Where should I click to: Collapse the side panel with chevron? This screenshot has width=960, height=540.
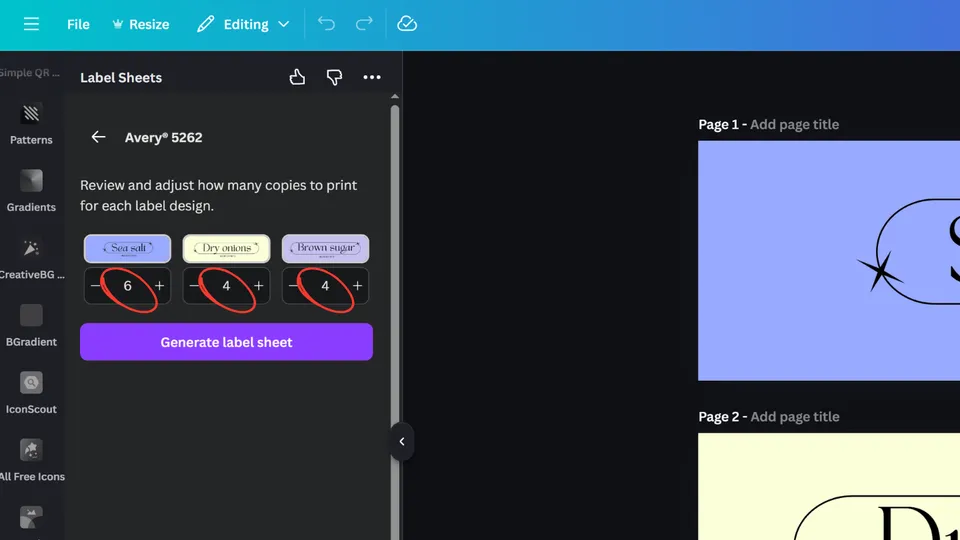pos(402,441)
